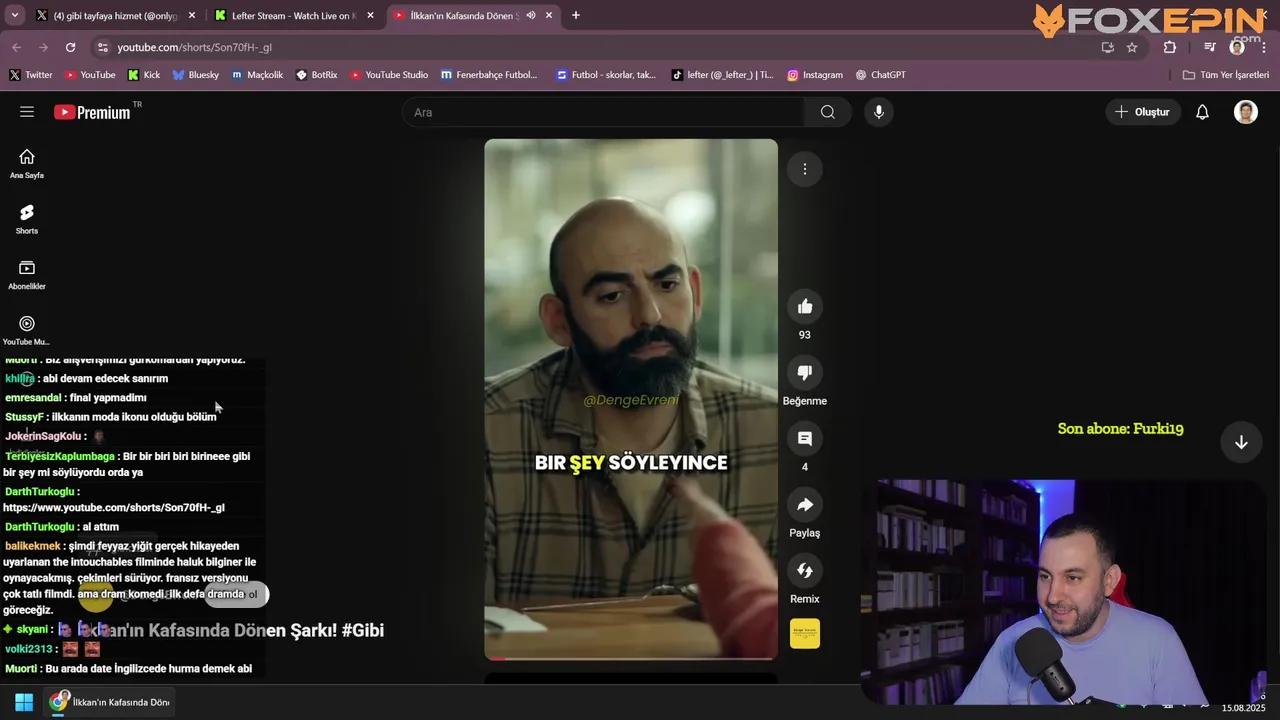1280x720 pixels.
Task: Select the İlkkan'ın Kafasında Dönen tab
Action: (x=473, y=15)
